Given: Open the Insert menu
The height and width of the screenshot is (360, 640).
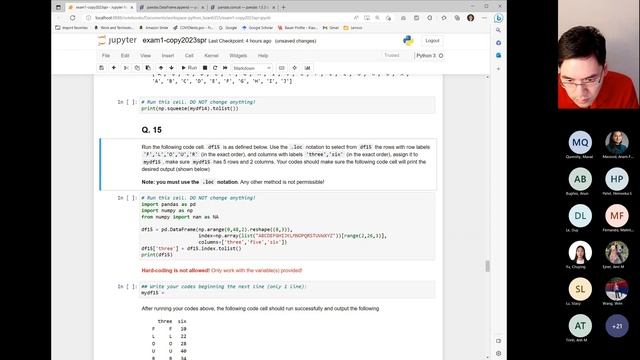Looking at the screenshot, I should click(x=168, y=56).
